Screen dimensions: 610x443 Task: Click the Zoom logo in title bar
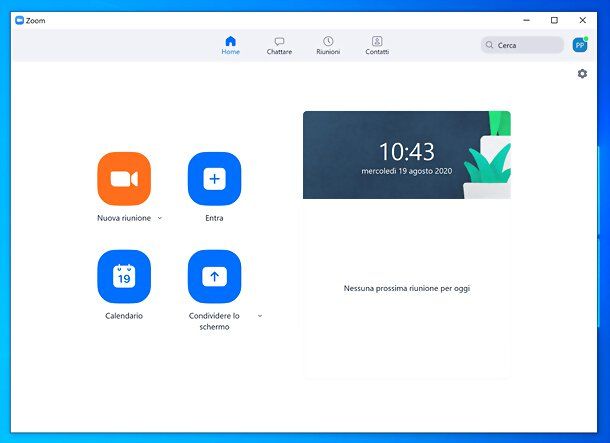coord(19,20)
